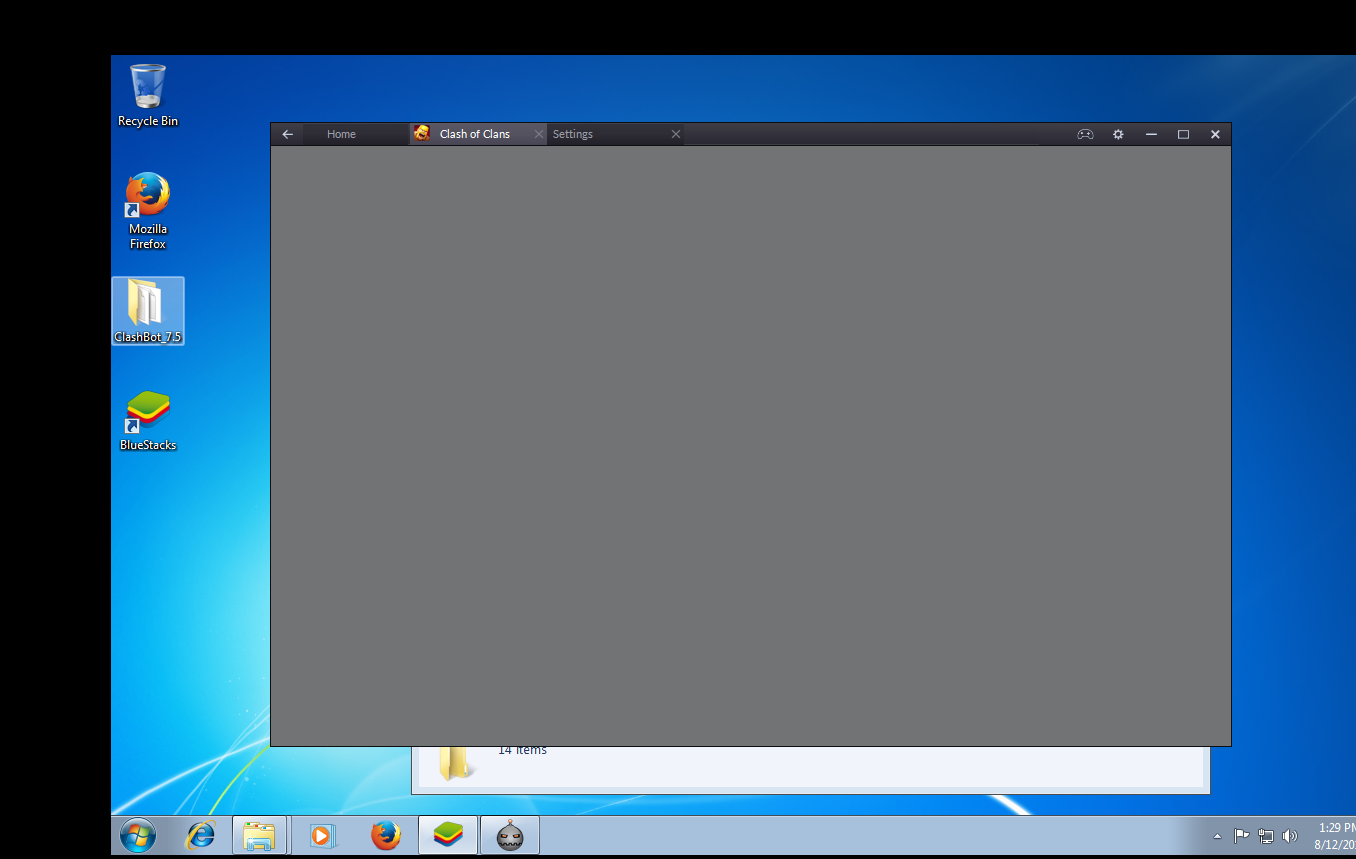Close the BlueStacks window
Screen dimensions: 1356x859
coord(1215,134)
